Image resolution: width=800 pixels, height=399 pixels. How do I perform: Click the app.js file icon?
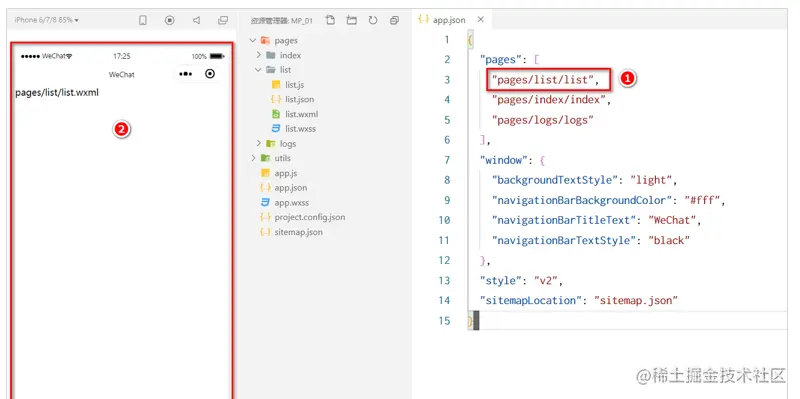tap(265, 173)
